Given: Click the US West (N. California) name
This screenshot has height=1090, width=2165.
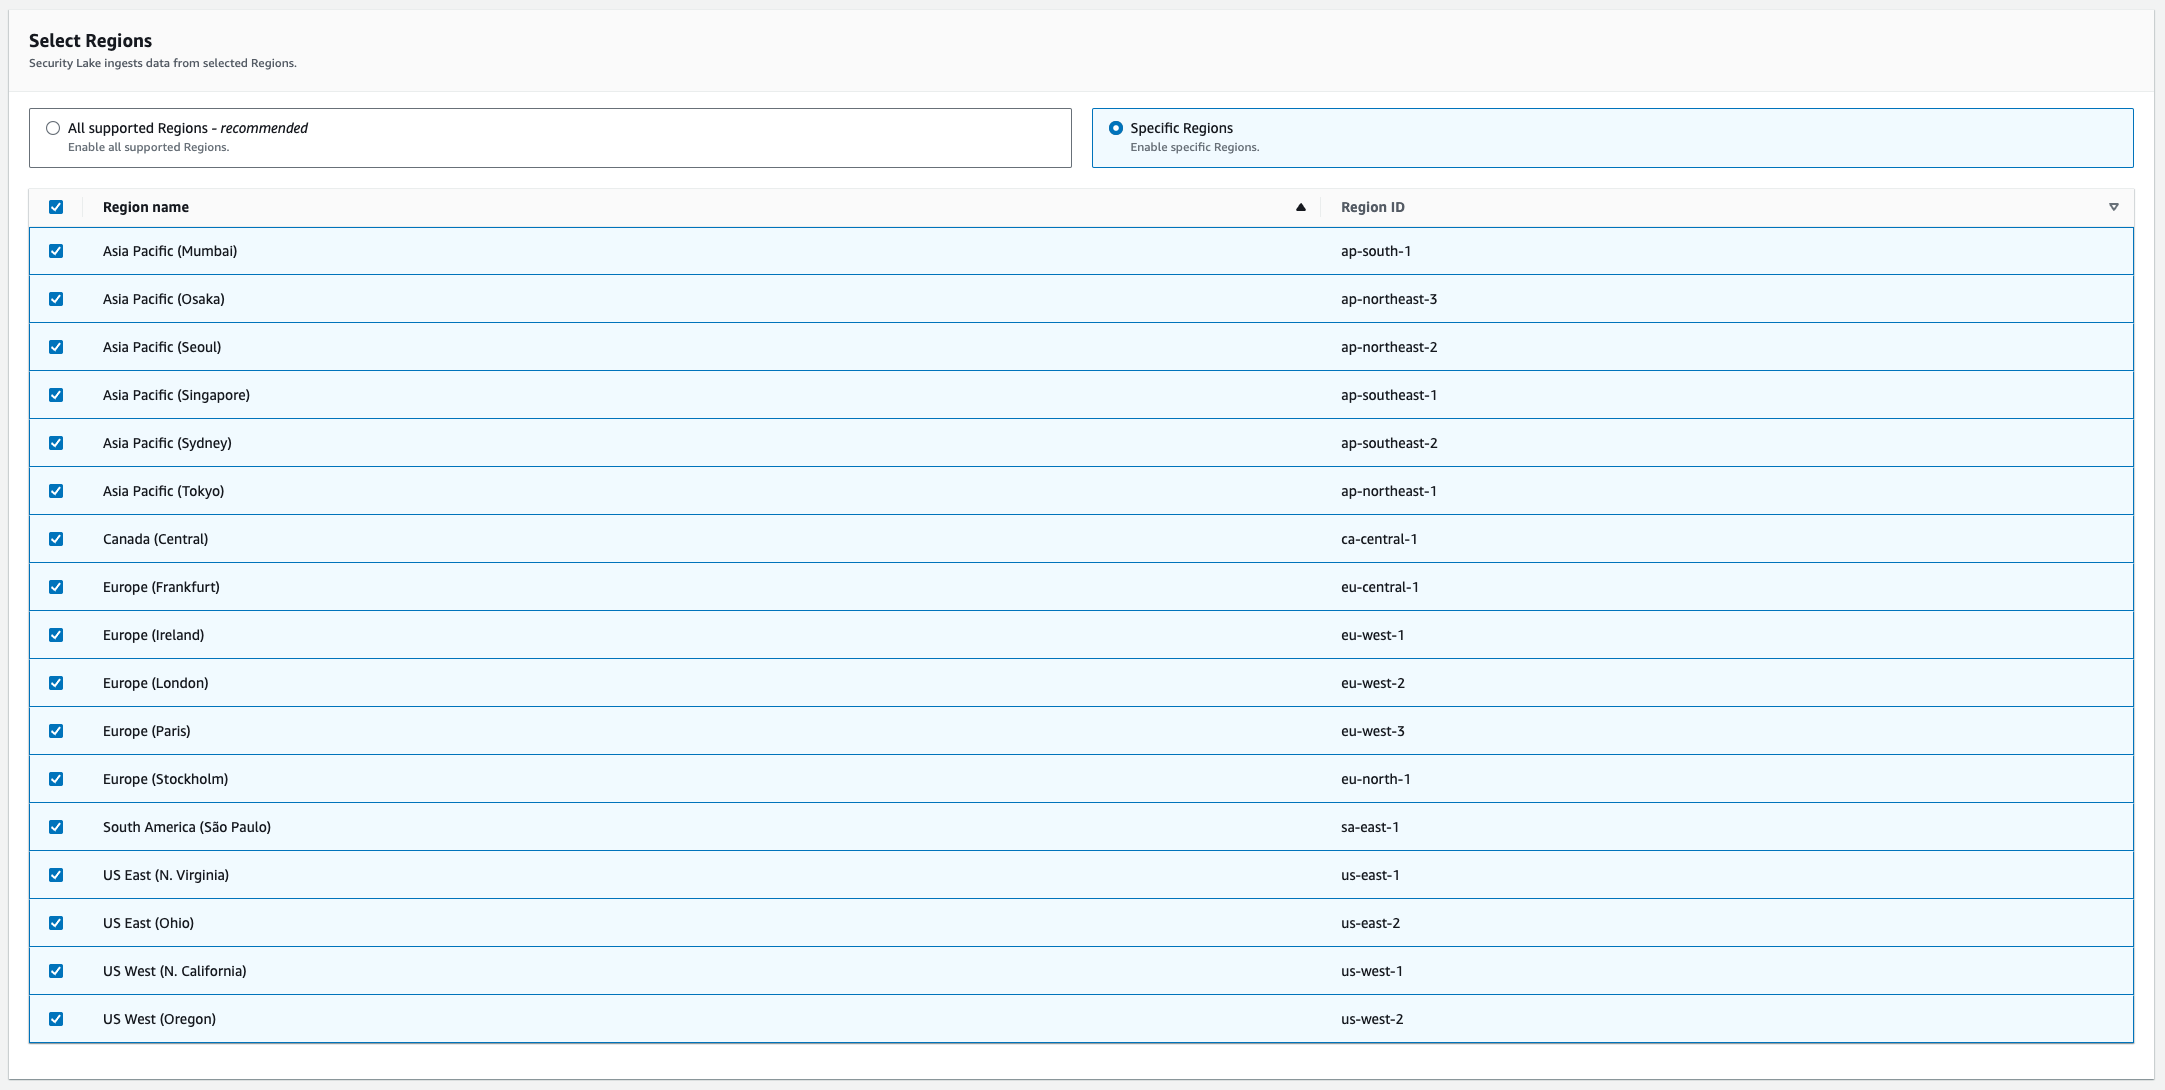Looking at the screenshot, I should coord(175,971).
